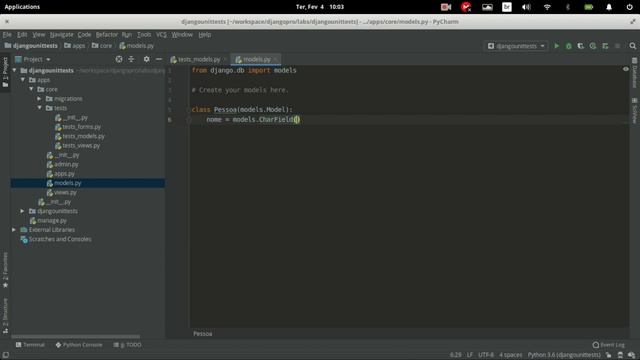Screen dimensions: 640x360
Task: Click the system notifications bell icon
Action: [x=609, y=7]
